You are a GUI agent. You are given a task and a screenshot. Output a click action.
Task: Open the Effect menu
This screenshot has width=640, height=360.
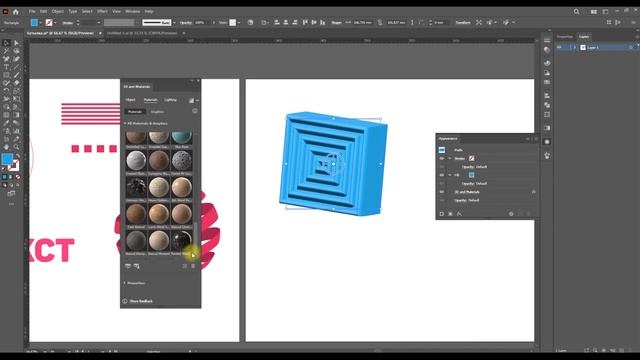coord(102,11)
